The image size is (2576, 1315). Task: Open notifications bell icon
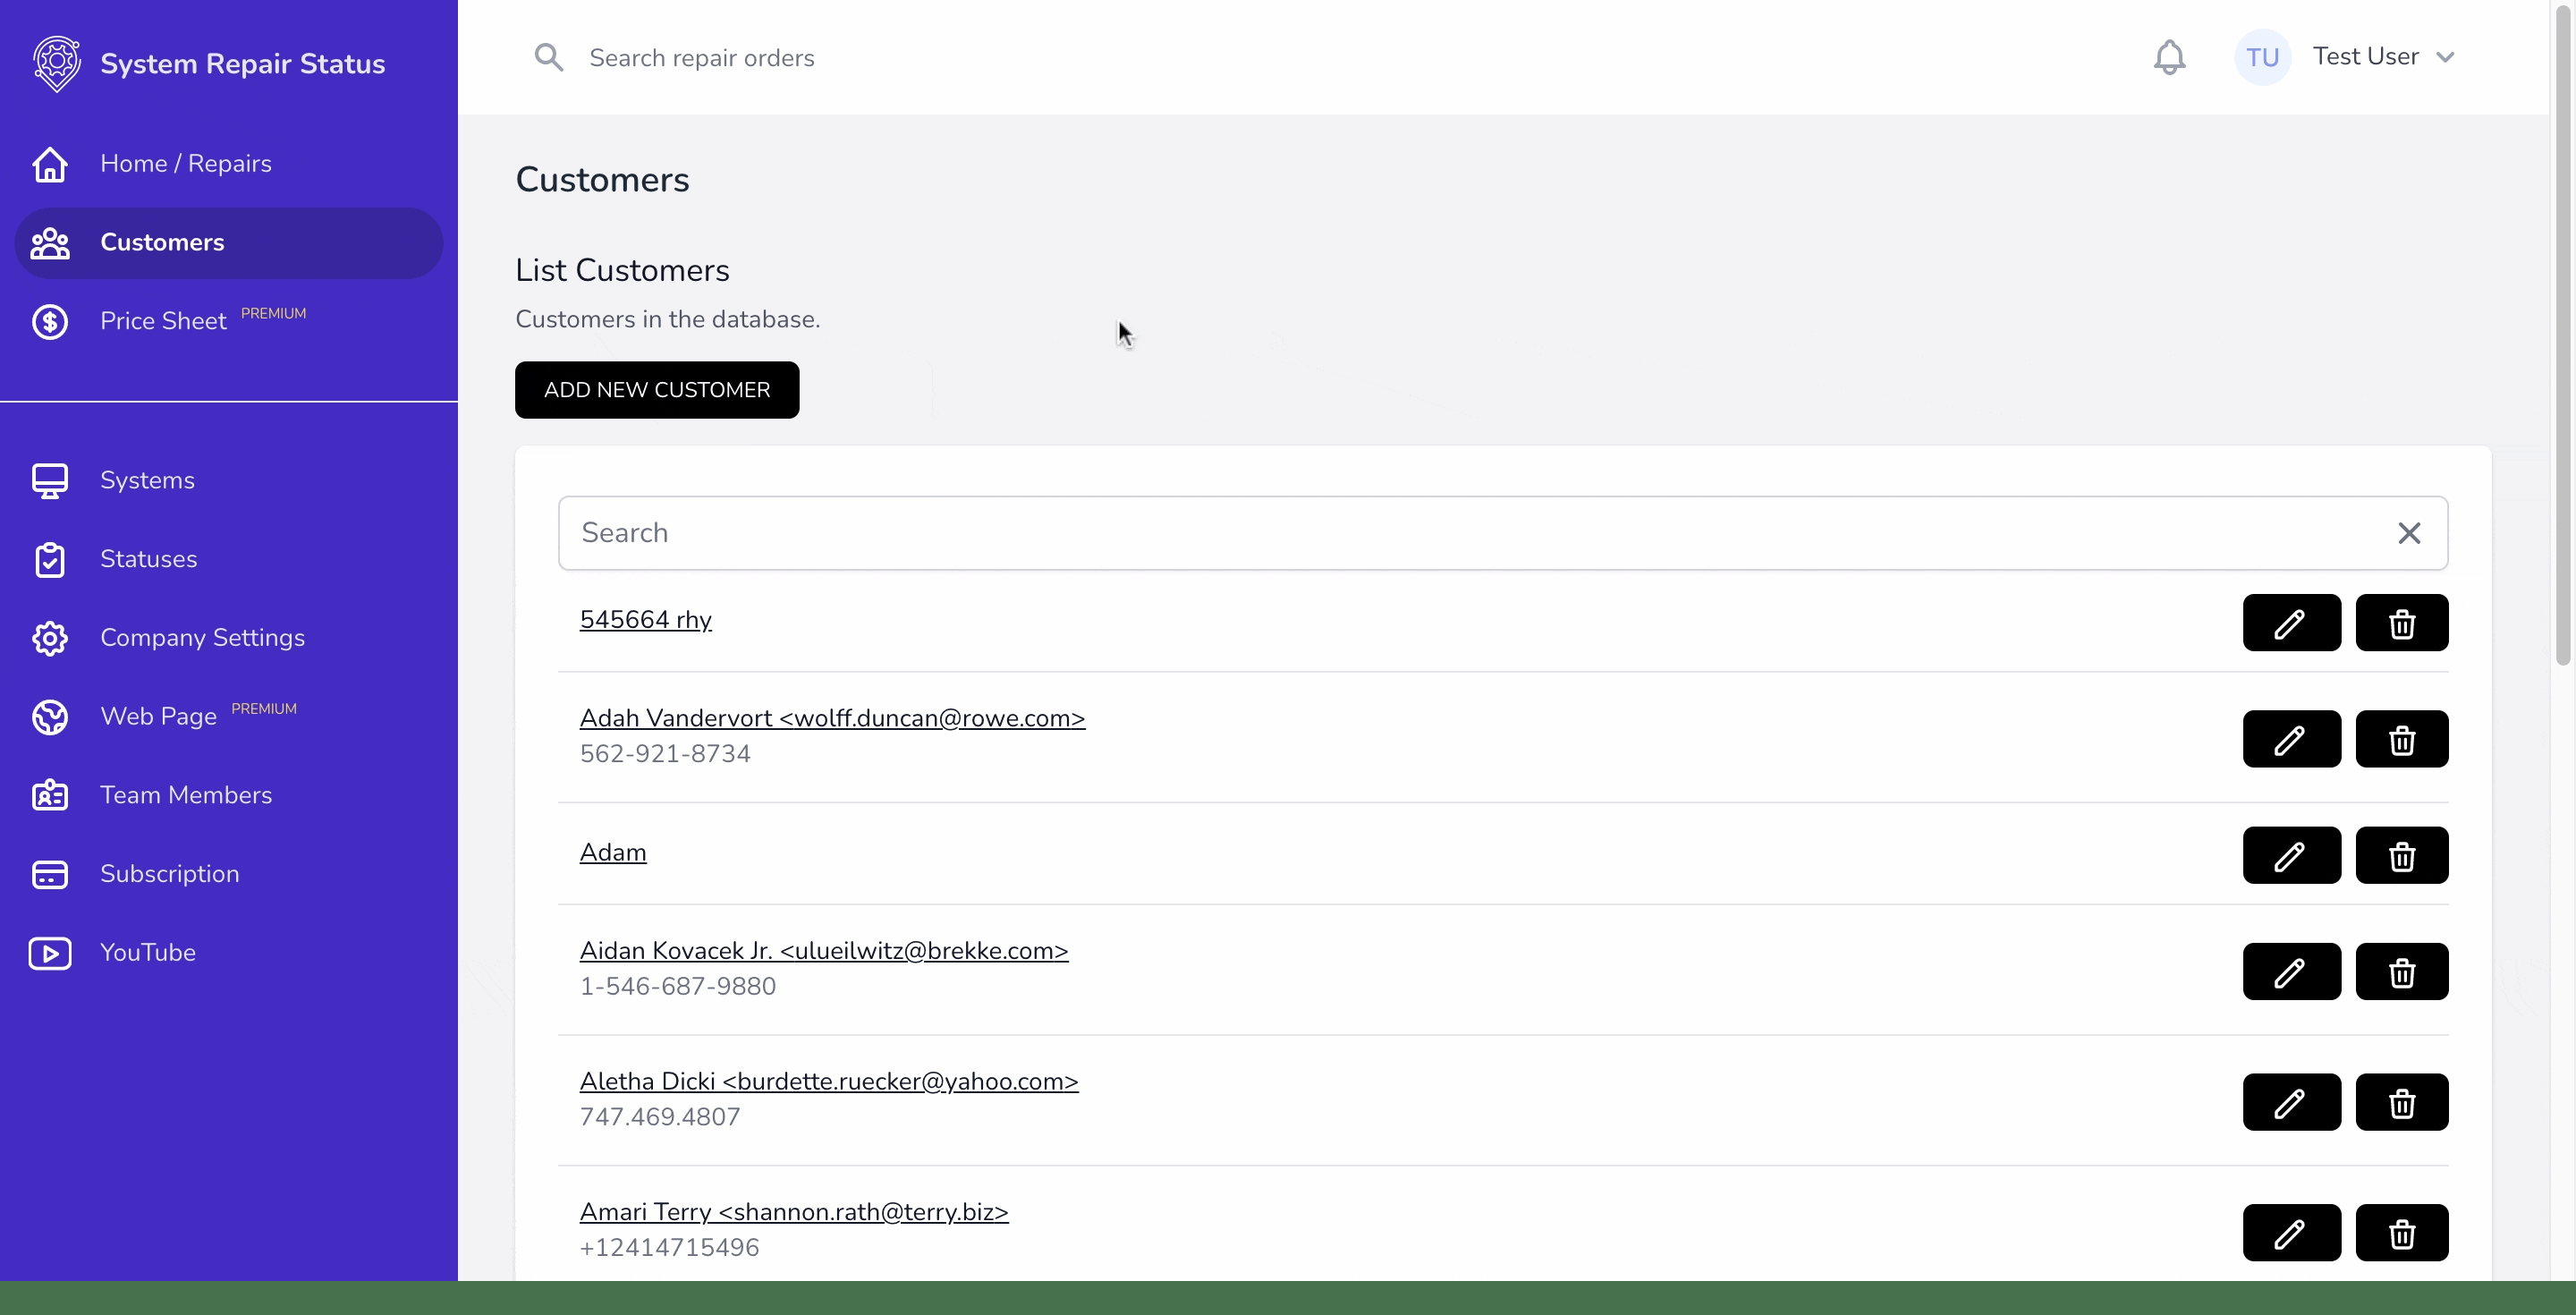[x=2169, y=57]
